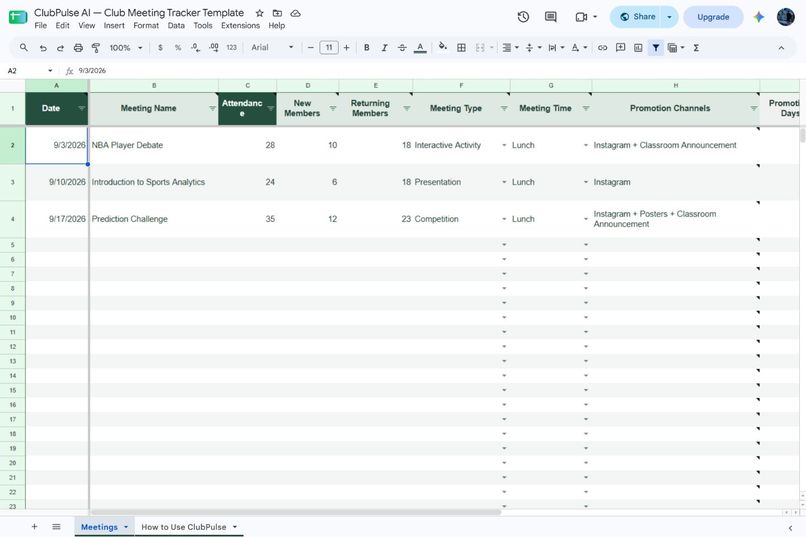This screenshot has width=806, height=537.
Task: Open vertical align options
Action: (533, 48)
